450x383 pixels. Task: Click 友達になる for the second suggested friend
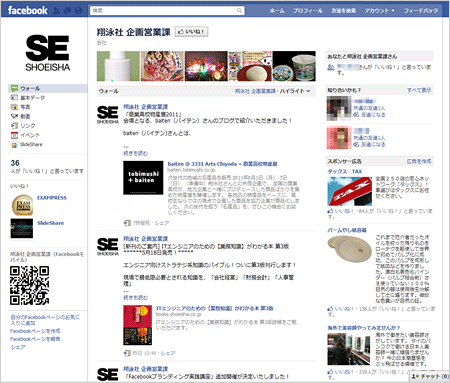pos(373,144)
